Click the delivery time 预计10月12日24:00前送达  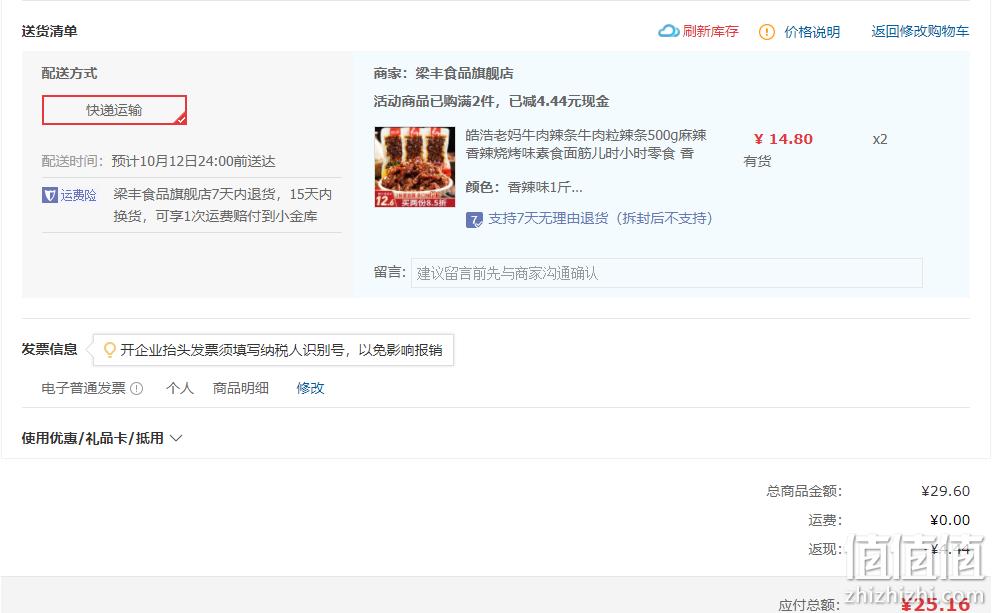tap(193, 161)
